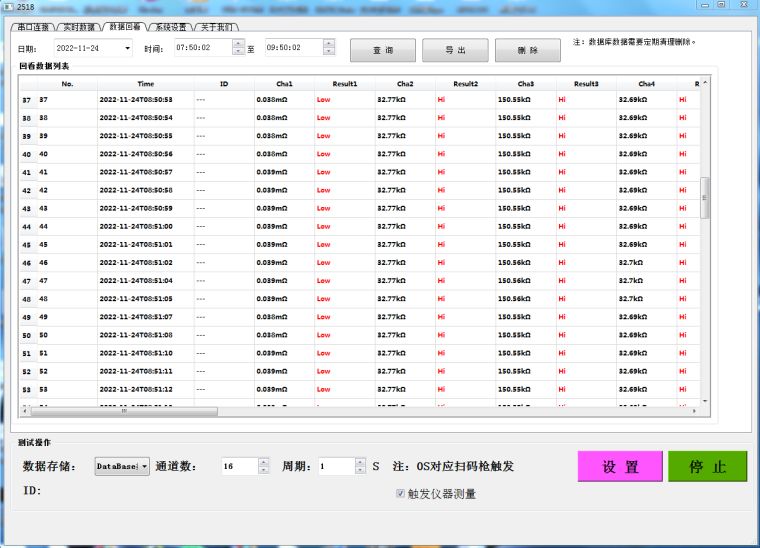Switch to the 实时数据 tab
Screen dimensions: 760x548
(78, 27)
